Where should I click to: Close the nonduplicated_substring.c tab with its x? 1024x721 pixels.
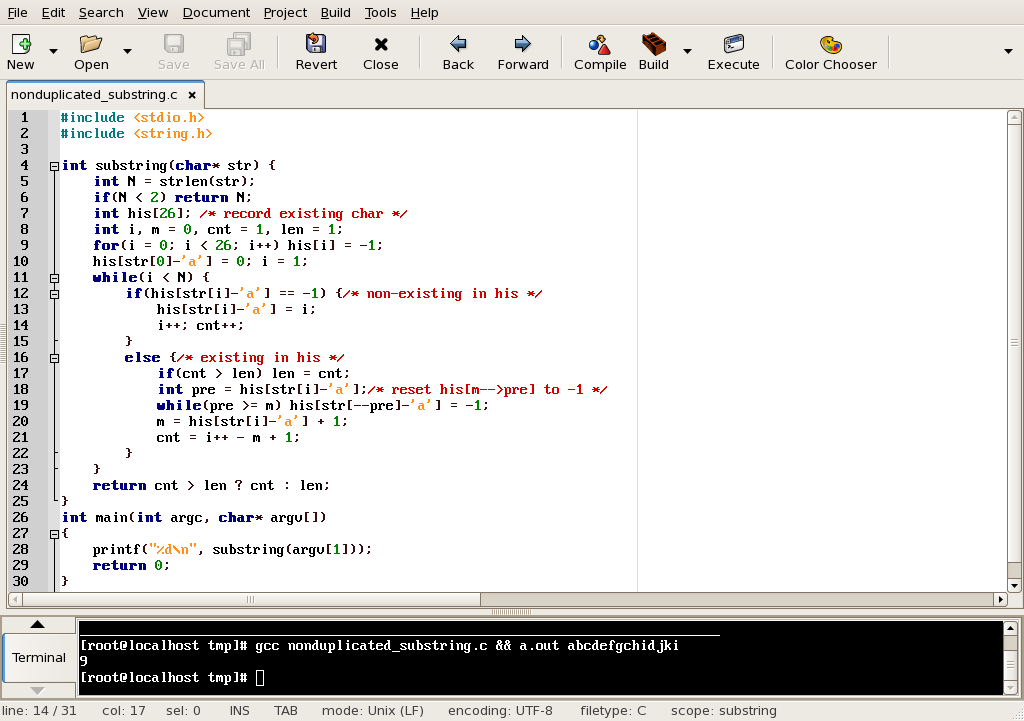coord(192,95)
